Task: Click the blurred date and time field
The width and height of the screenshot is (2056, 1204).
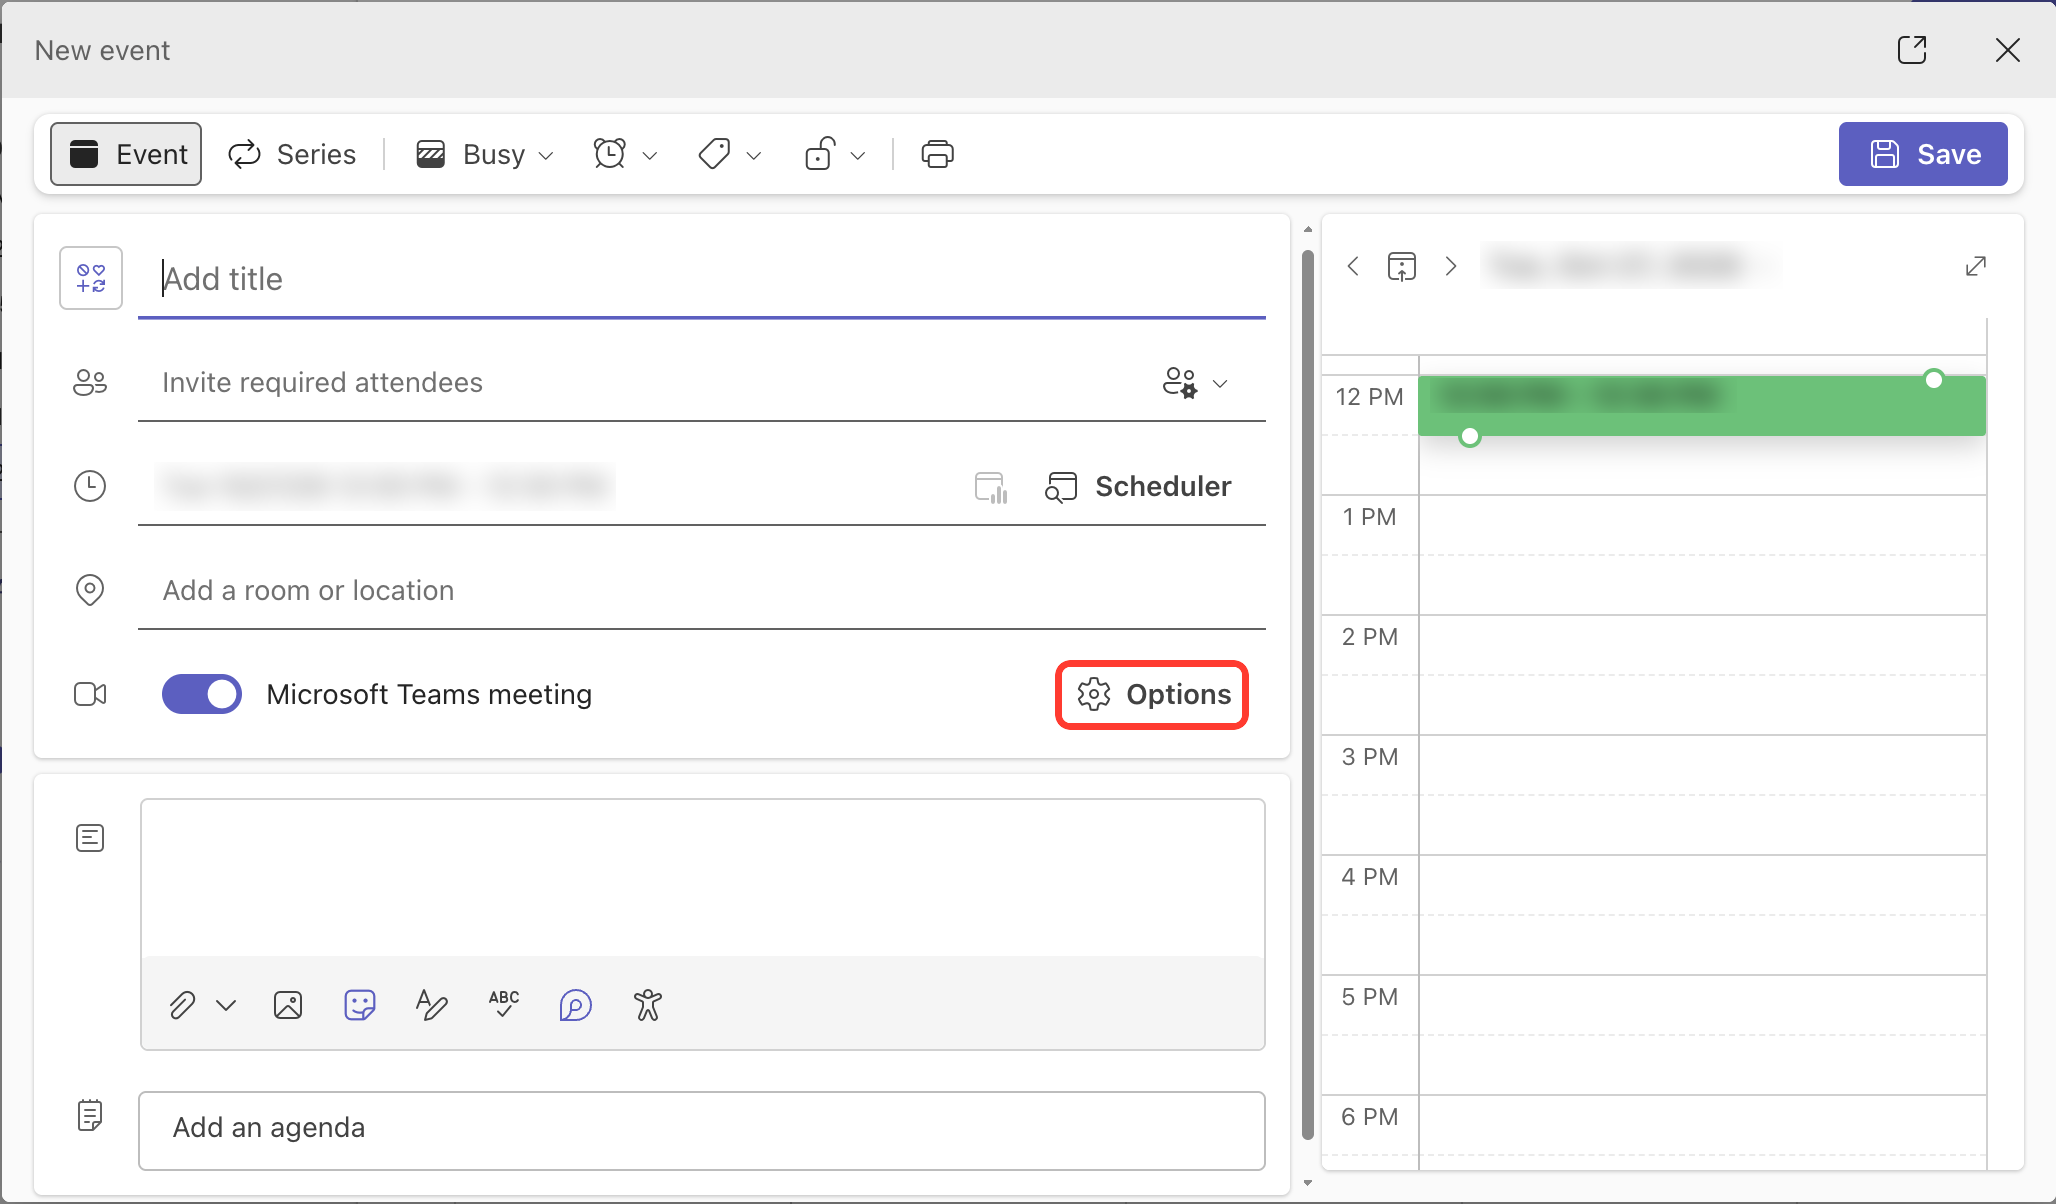Action: pyautogui.click(x=385, y=487)
